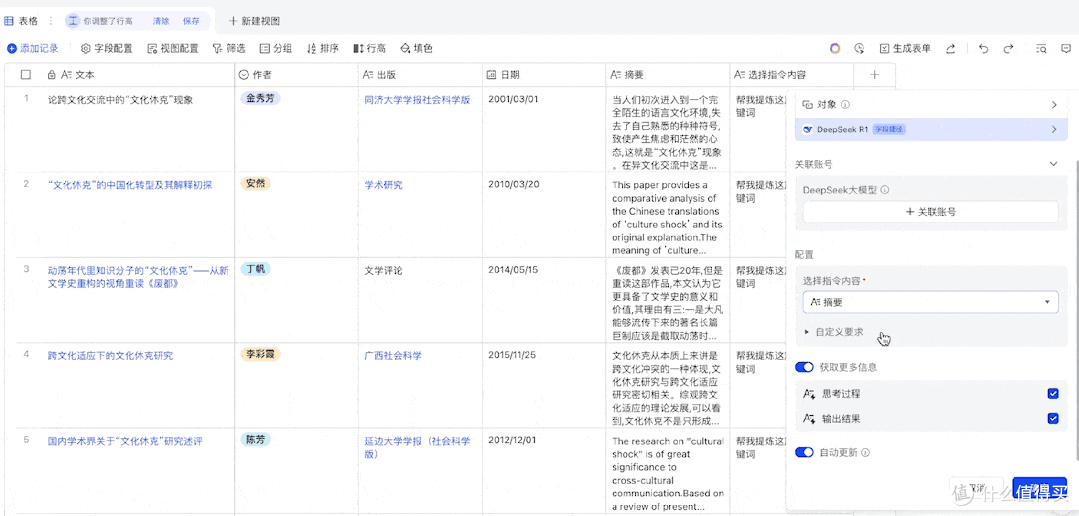Click the colorful AI assistant ring icon
This screenshot has width=1079, height=516.
point(835,48)
